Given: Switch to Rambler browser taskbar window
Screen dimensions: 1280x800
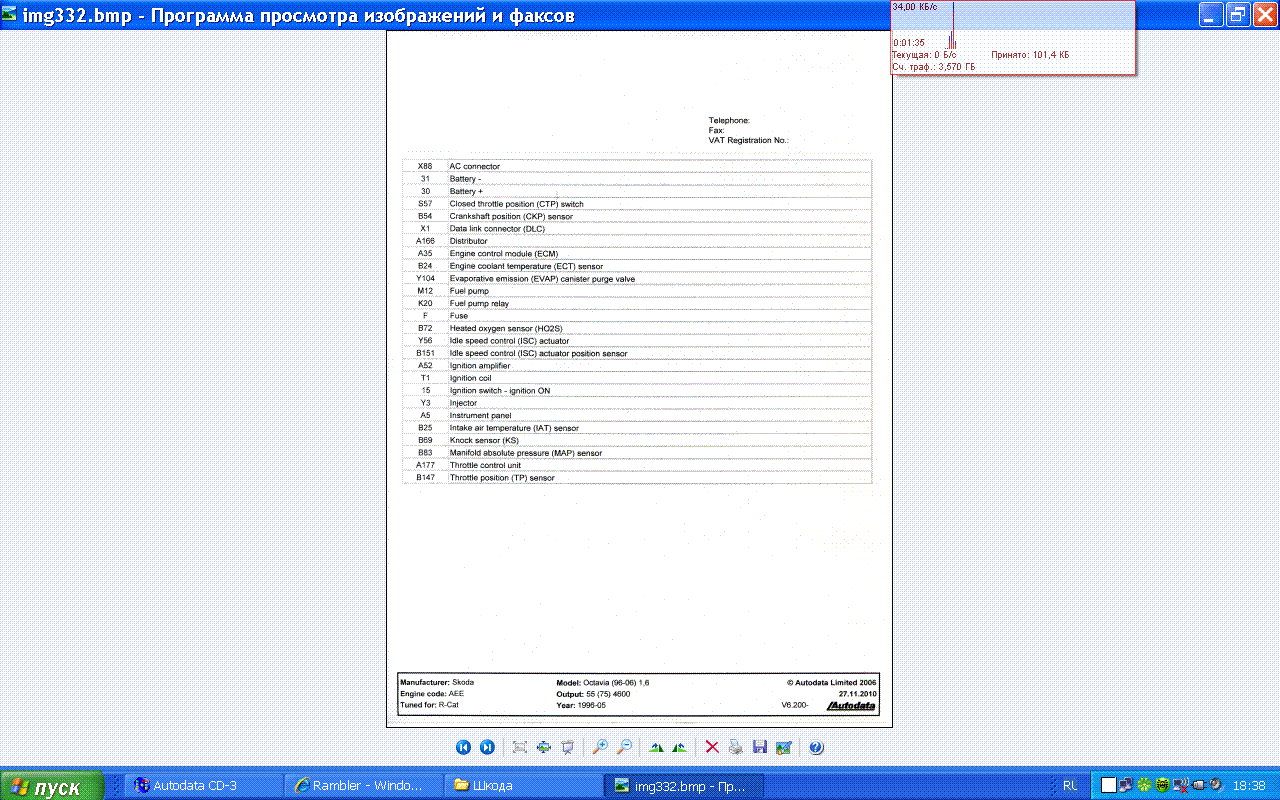Looking at the screenshot, I should click(364, 786).
